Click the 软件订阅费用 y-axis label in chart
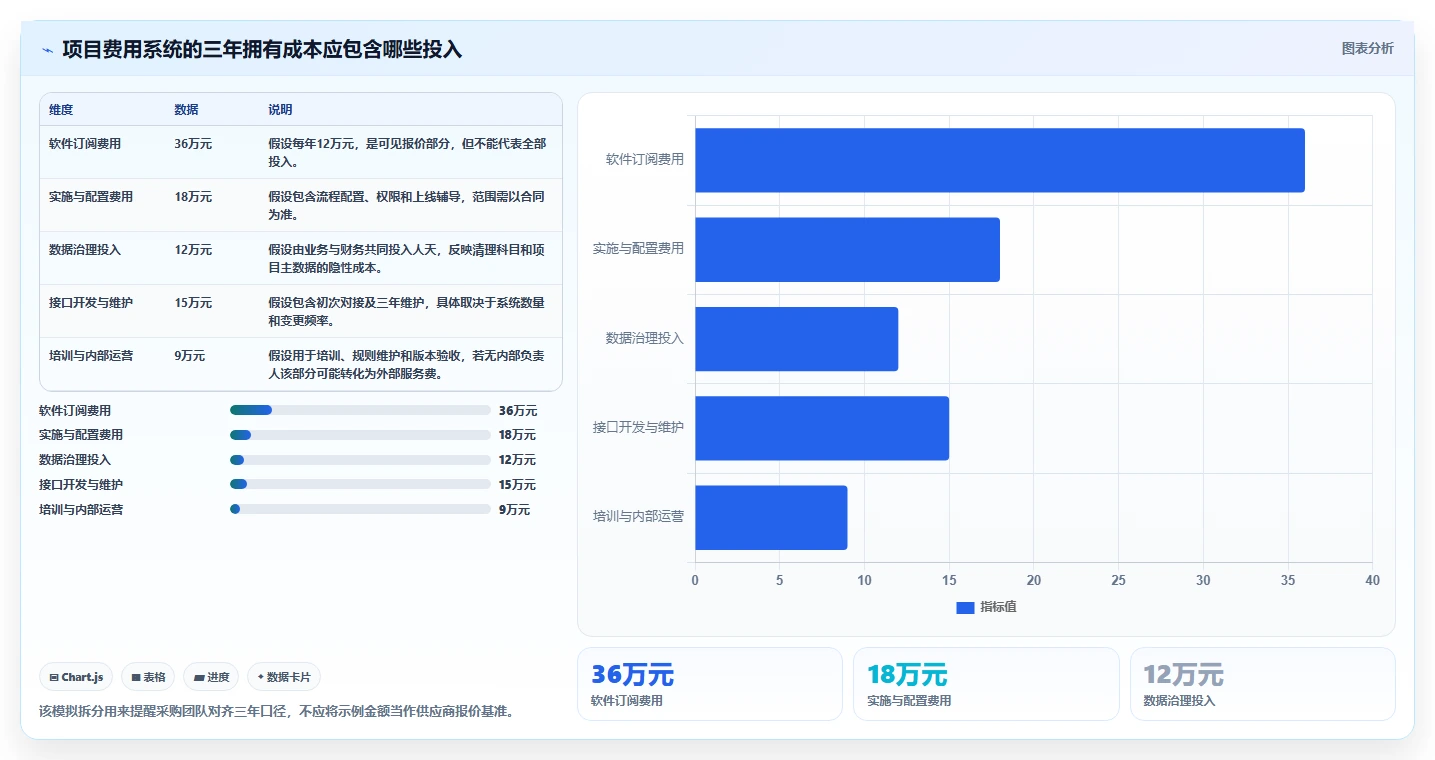 pyautogui.click(x=645, y=159)
